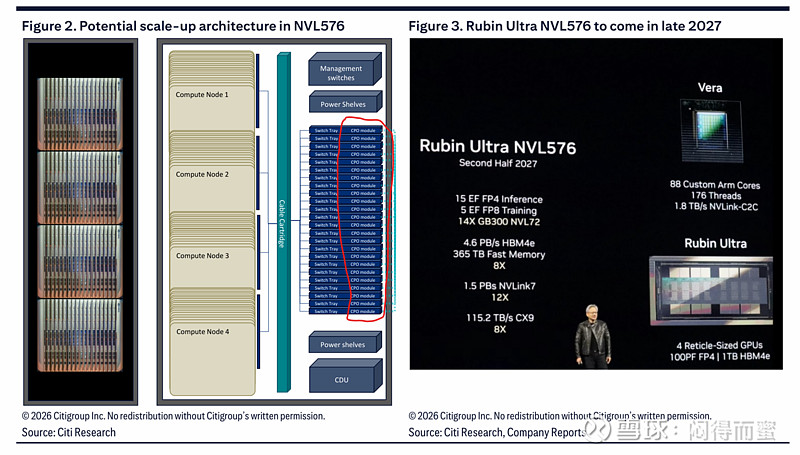This screenshot has height=455, width=800.
Task: Click 'Source: Citi Research, Company Reports' line
Action: [497, 432]
